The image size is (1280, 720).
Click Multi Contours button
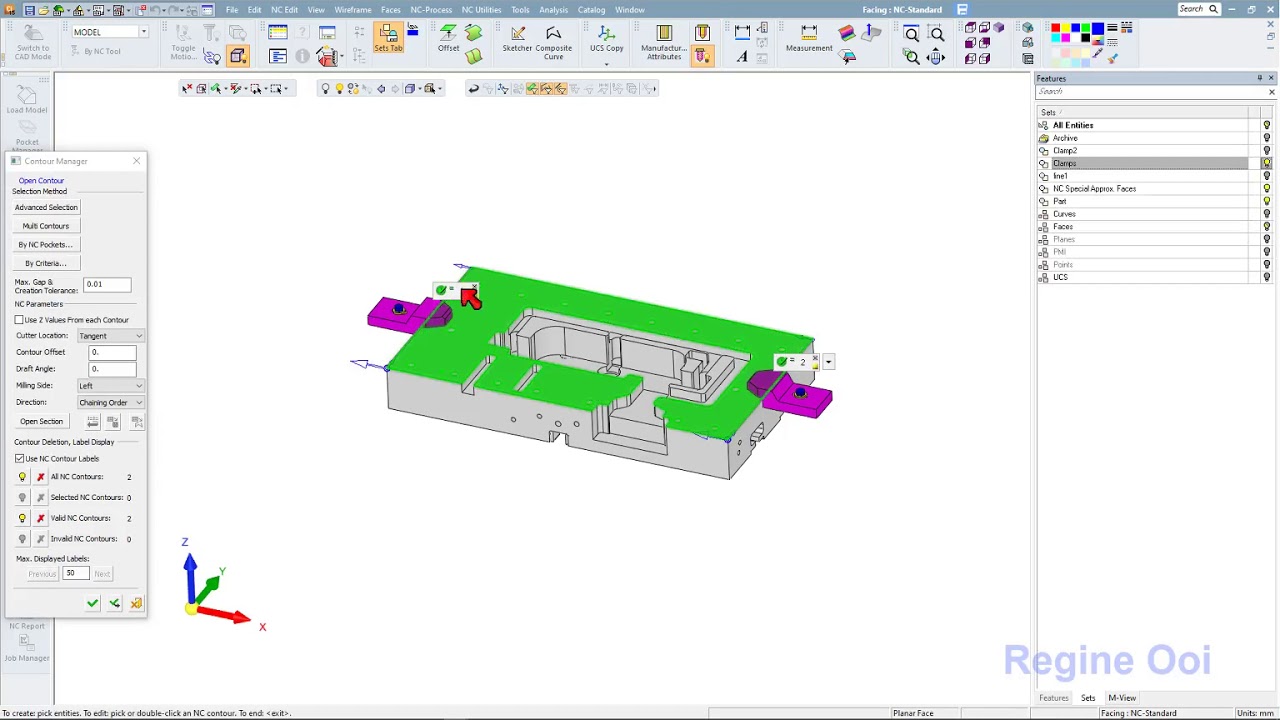(46, 226)
